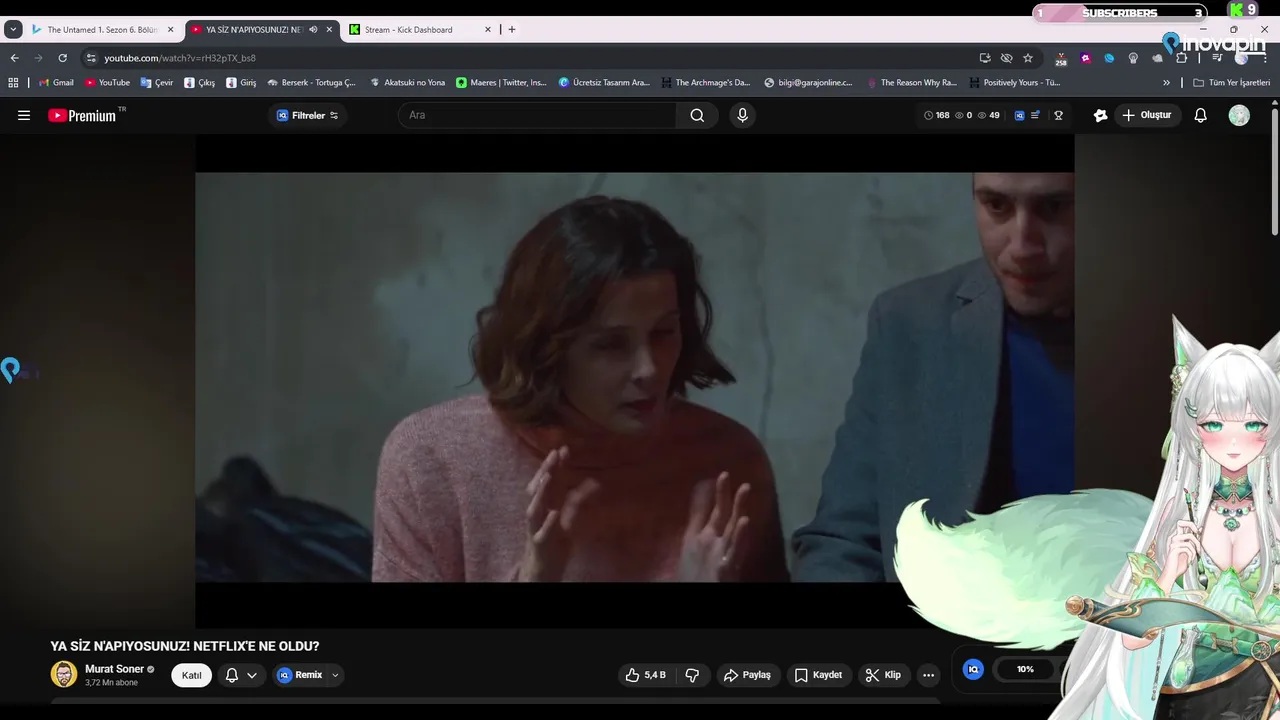Screen dimensions: 1280x720
Task: Bookmark this page with the star icon
Action: click(x=1027, y=58)
